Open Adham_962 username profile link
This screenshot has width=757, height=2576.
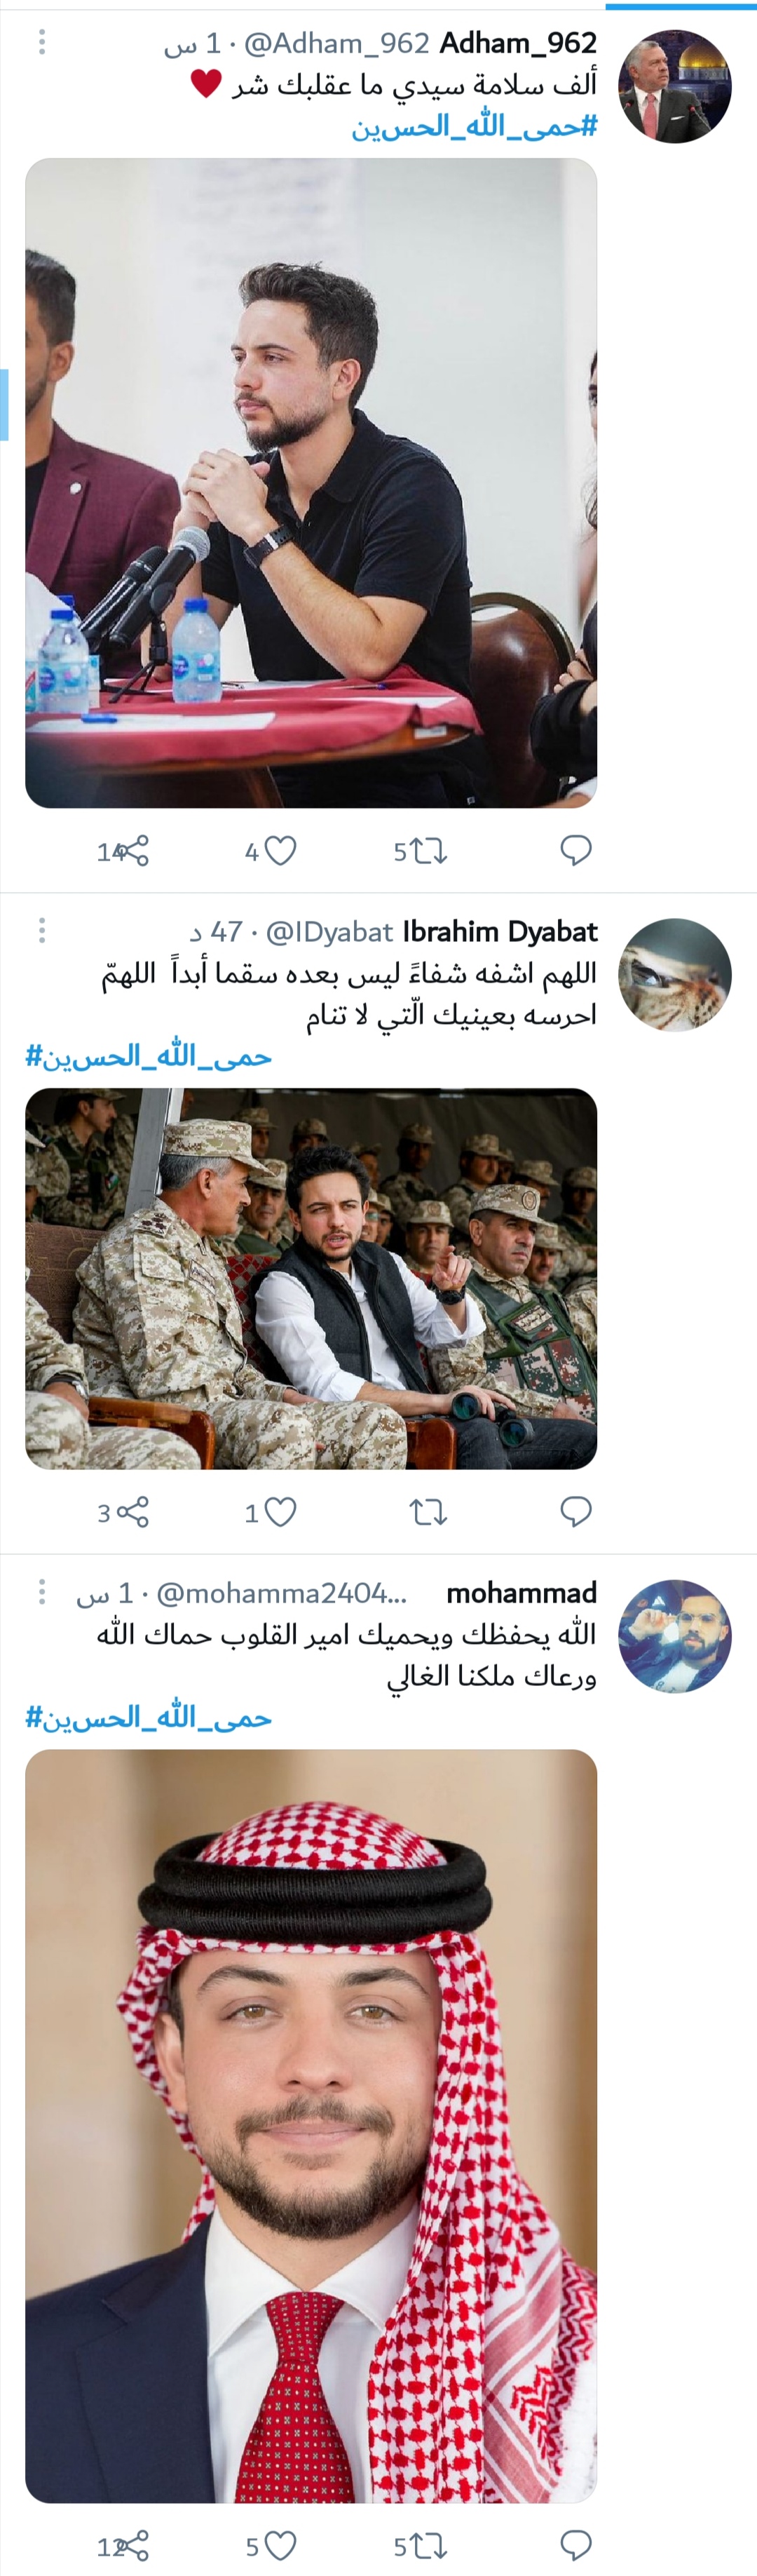[x=518, y=43]
